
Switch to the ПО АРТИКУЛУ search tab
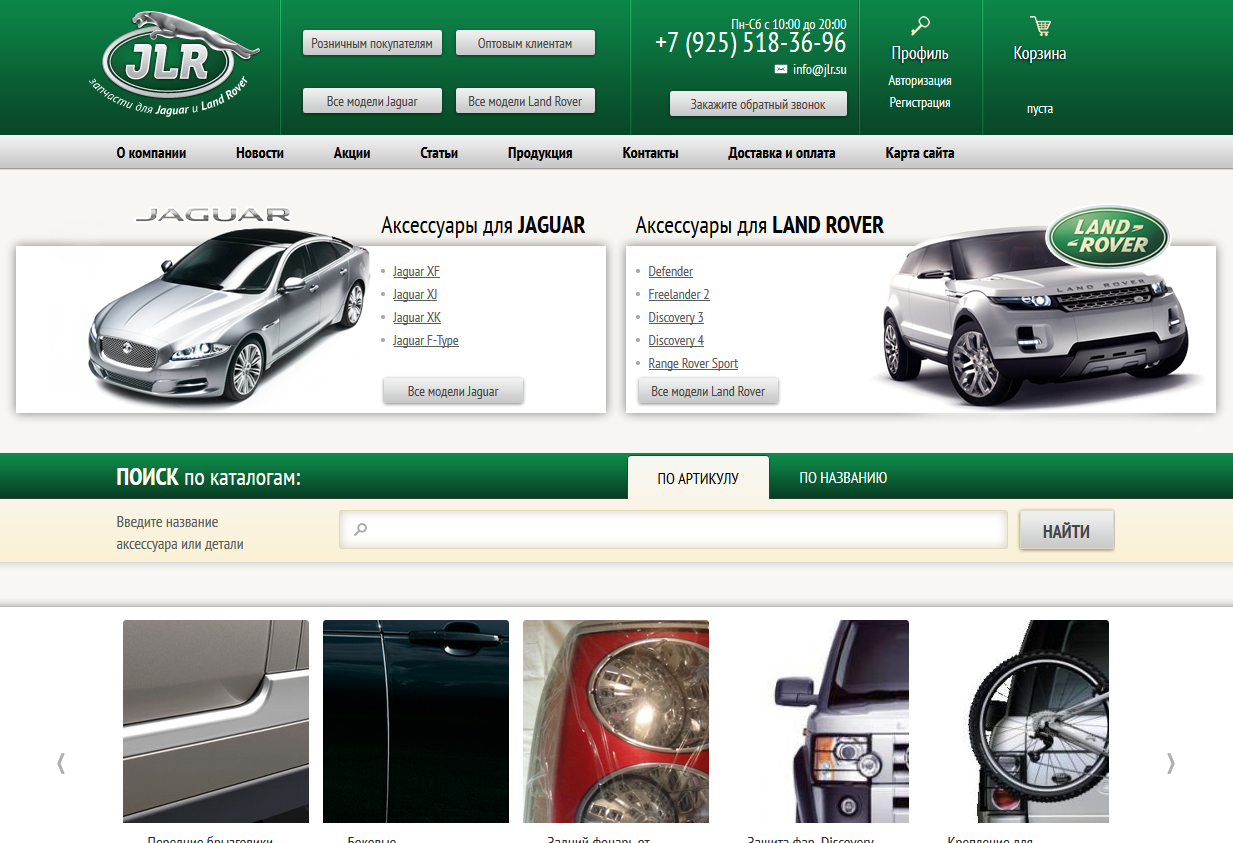(x=698, y=478)
